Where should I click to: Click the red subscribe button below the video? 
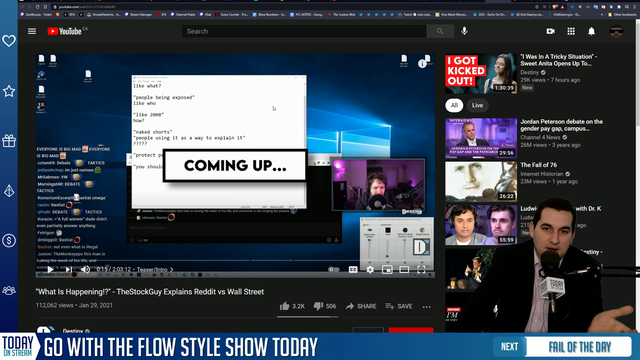click(411, 330)
